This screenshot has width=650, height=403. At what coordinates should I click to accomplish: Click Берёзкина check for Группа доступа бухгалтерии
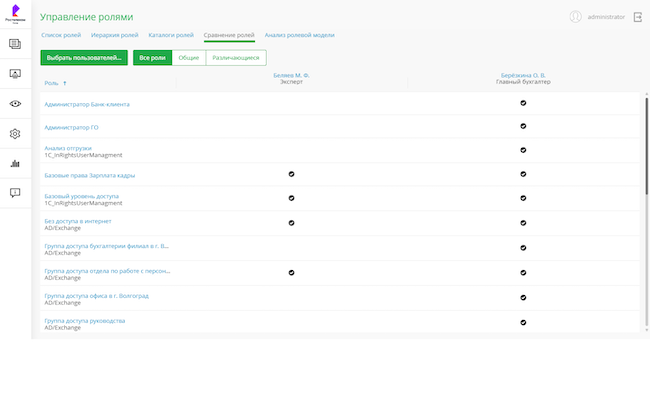pyautogui.click(x=523, y=248)
